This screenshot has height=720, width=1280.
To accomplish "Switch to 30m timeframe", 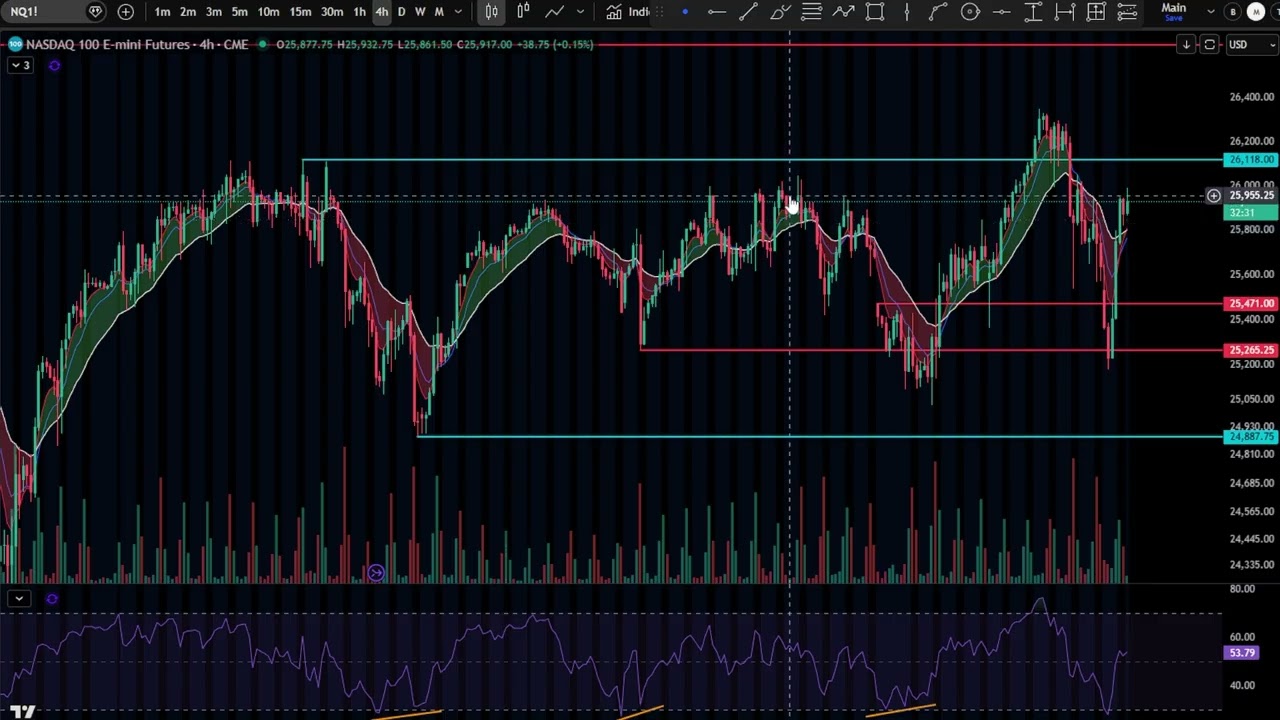I will point(332,12).
